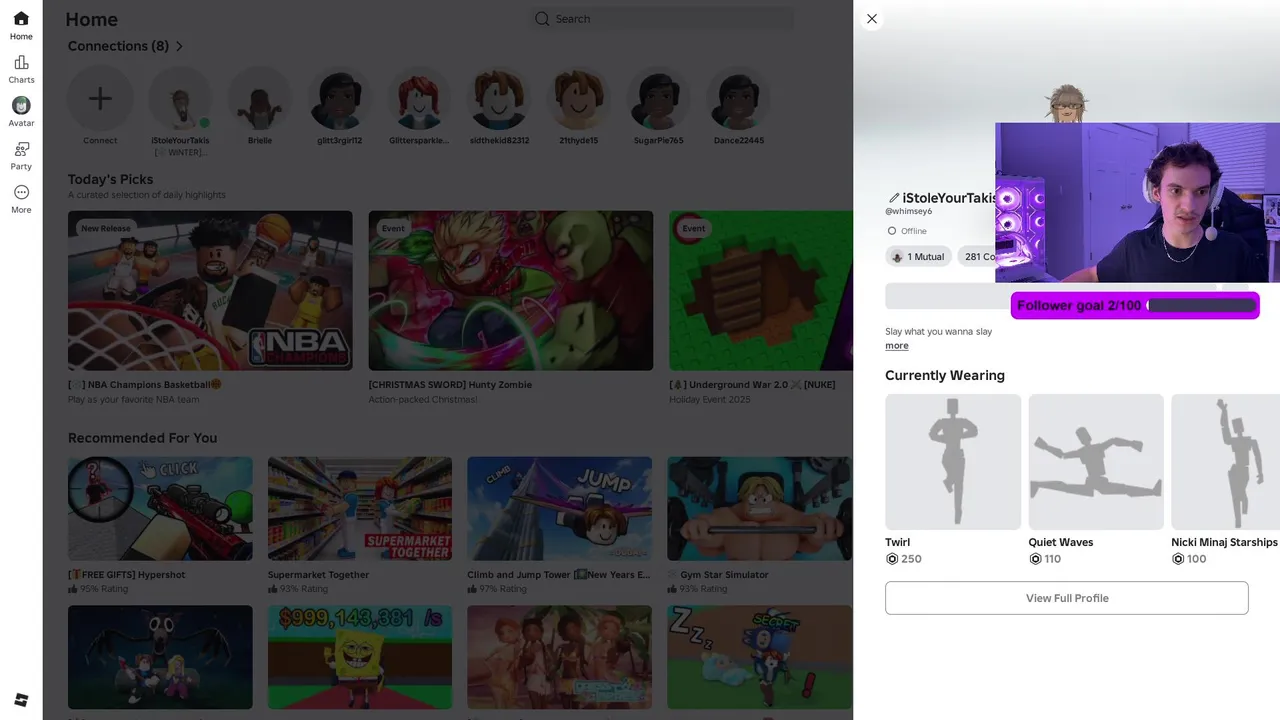Open Gym Star Simulator thumbnail
Image resolution: width=1280 pixels, height=720 pixels.
click(x=760, y=509)
